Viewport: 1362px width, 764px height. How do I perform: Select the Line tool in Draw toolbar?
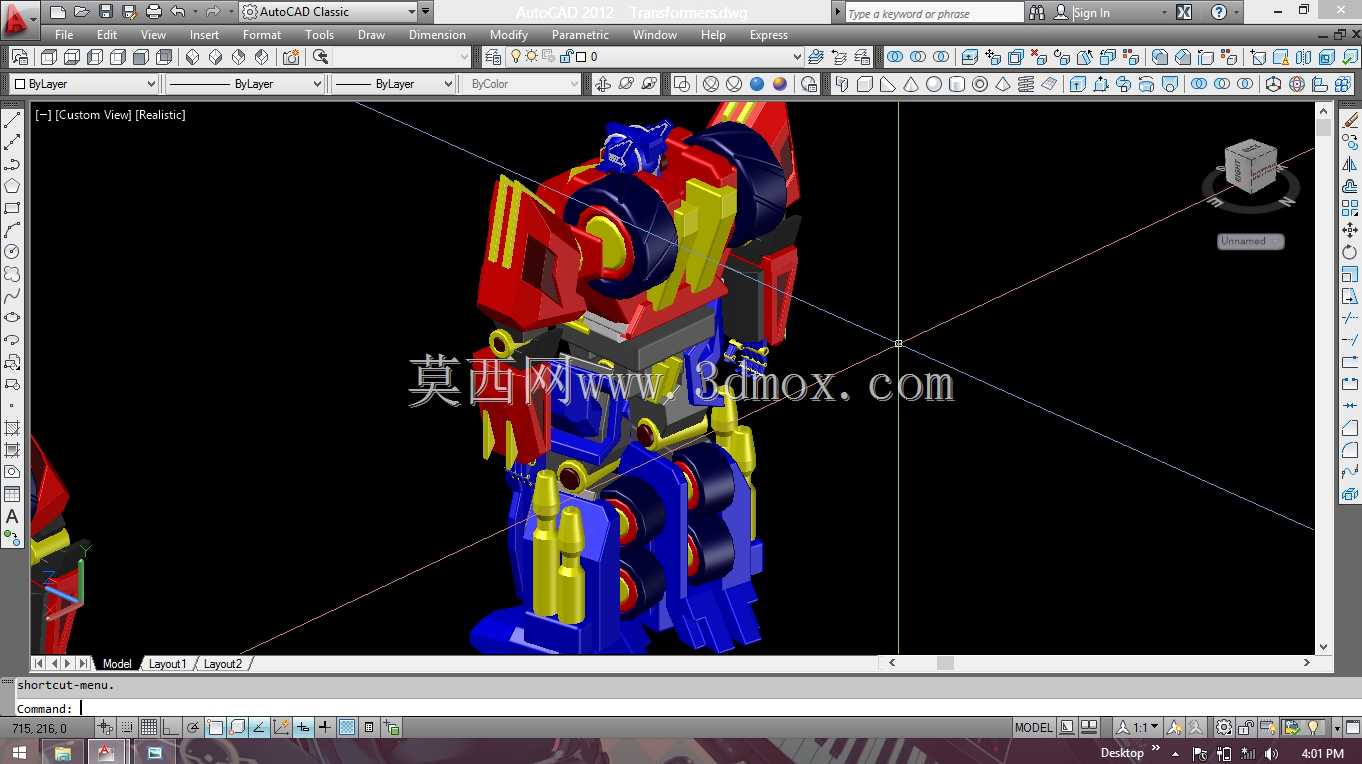coord(12,120)
